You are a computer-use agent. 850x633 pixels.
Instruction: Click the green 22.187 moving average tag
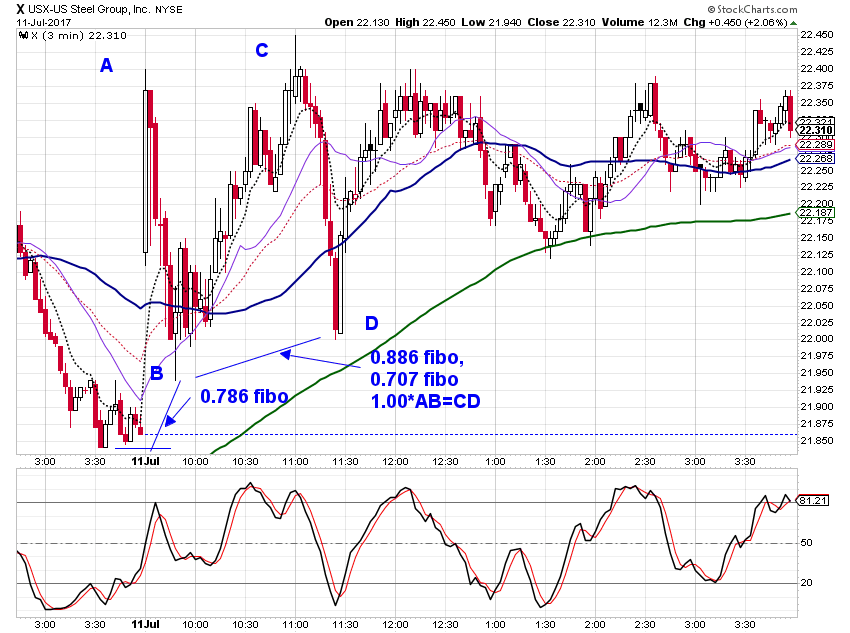pos(815,212)
